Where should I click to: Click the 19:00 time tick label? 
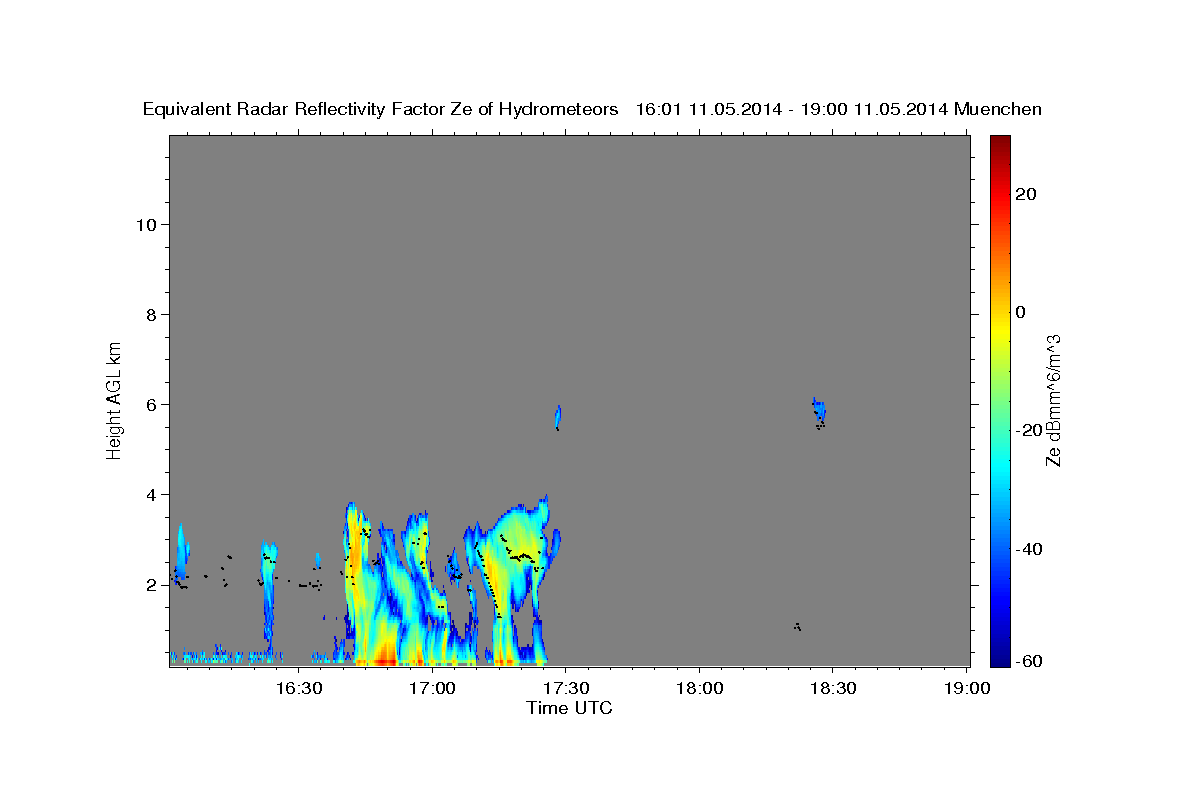967,688
